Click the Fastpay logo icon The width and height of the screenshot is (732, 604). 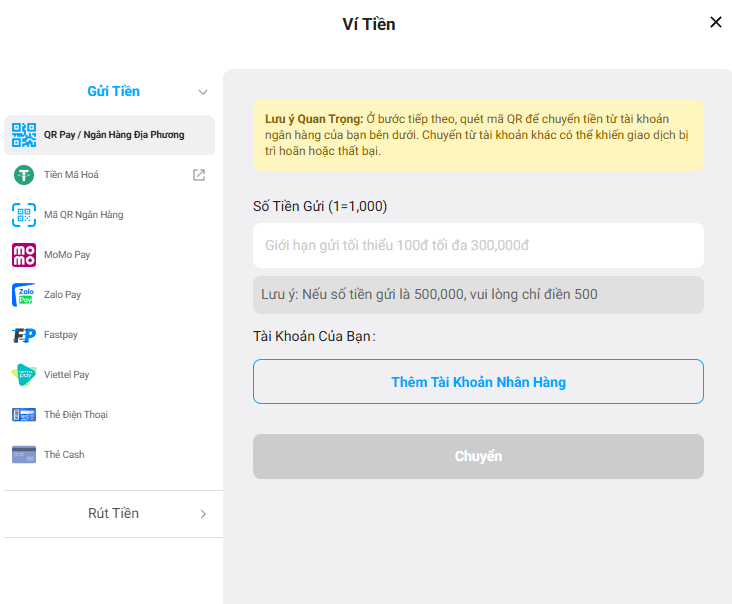click(24, 335)
